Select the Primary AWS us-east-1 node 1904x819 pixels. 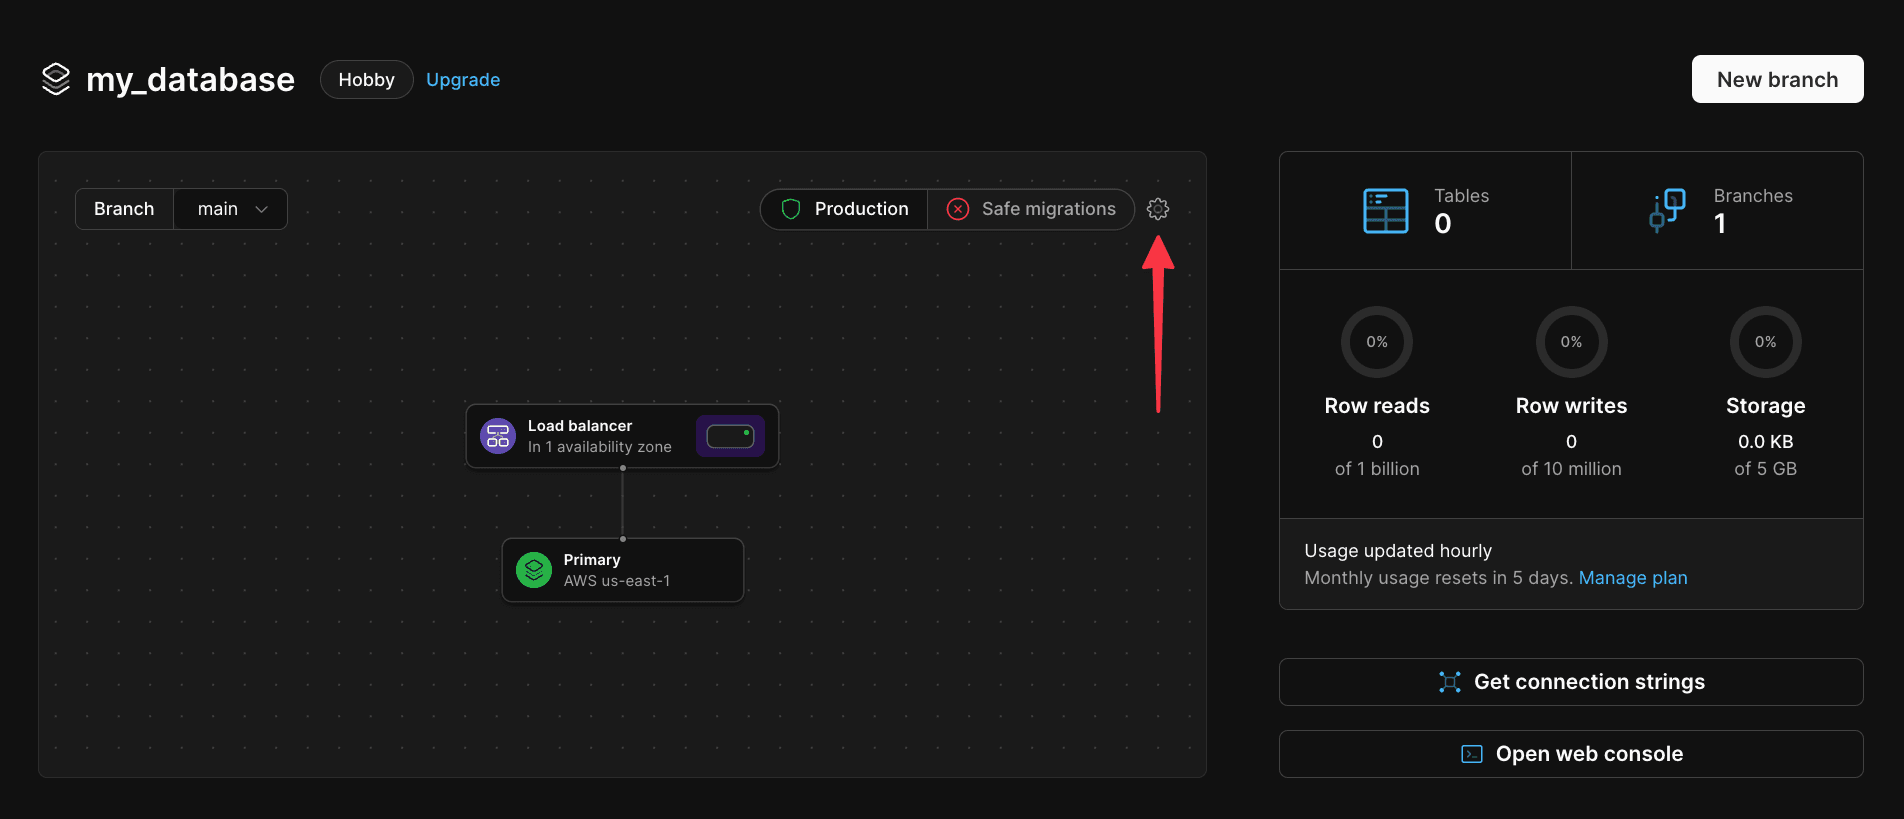click(622, 570)
